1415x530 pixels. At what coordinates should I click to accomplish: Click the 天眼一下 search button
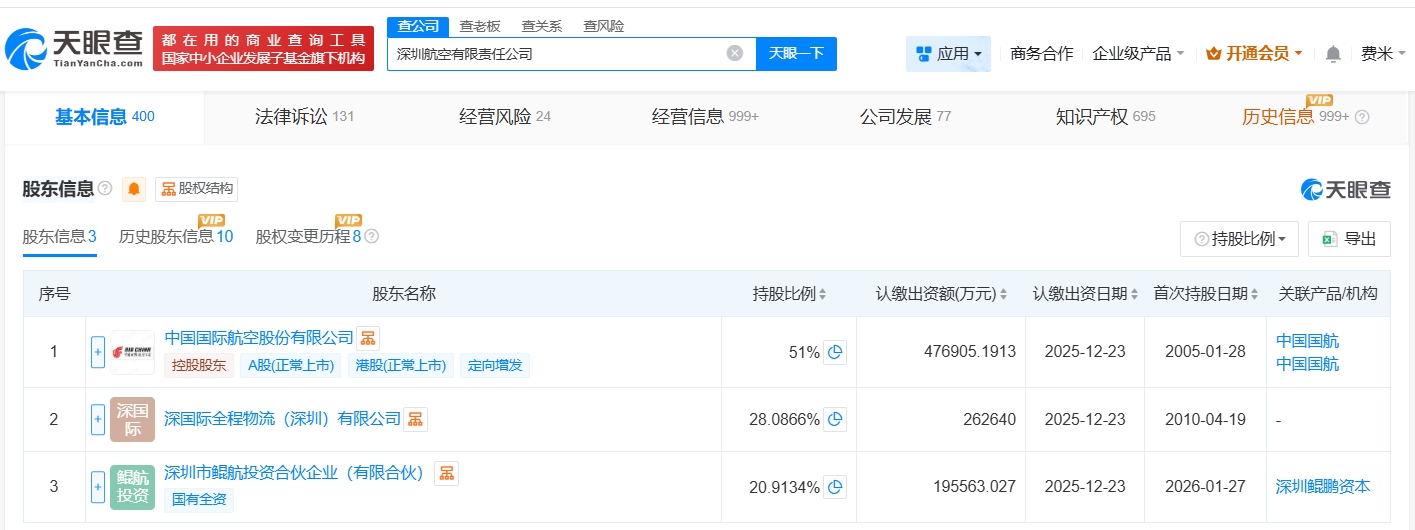796,54
